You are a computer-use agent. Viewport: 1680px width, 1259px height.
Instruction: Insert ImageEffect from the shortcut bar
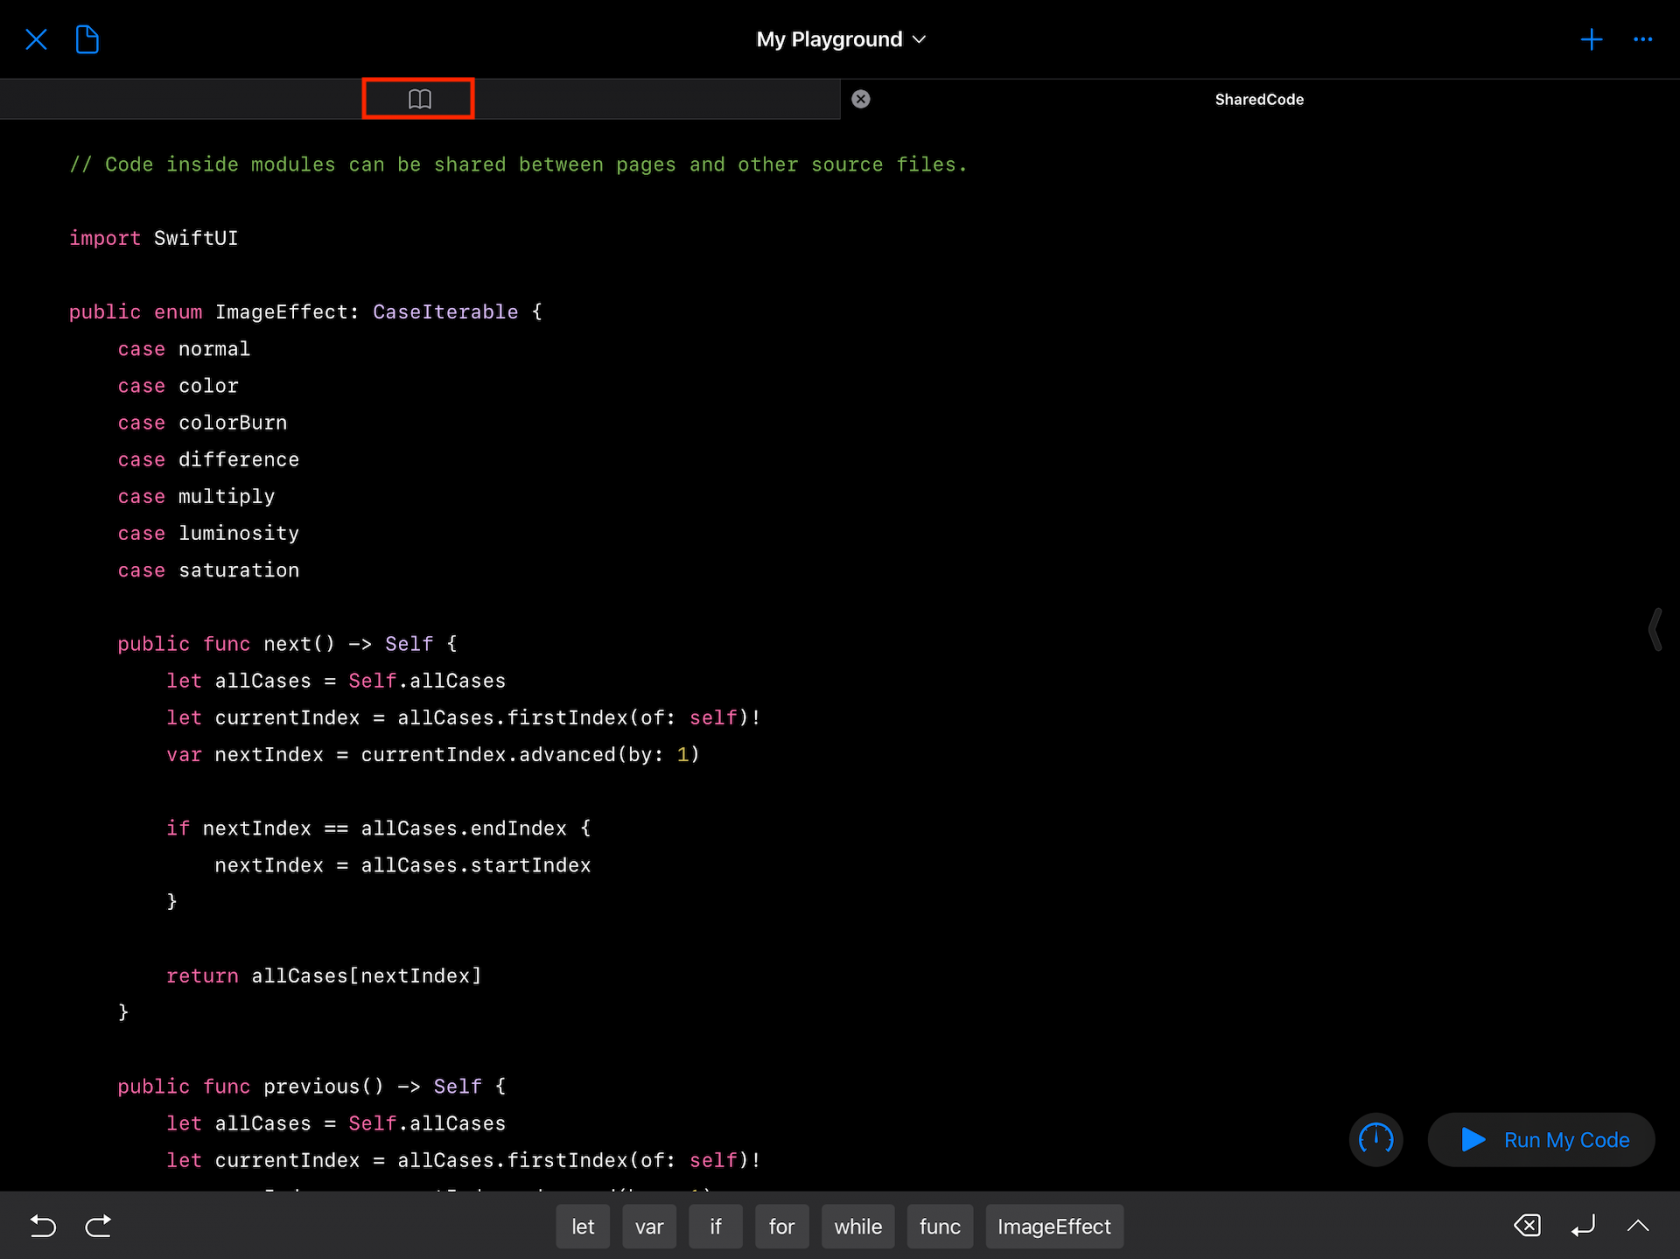1054,1226
